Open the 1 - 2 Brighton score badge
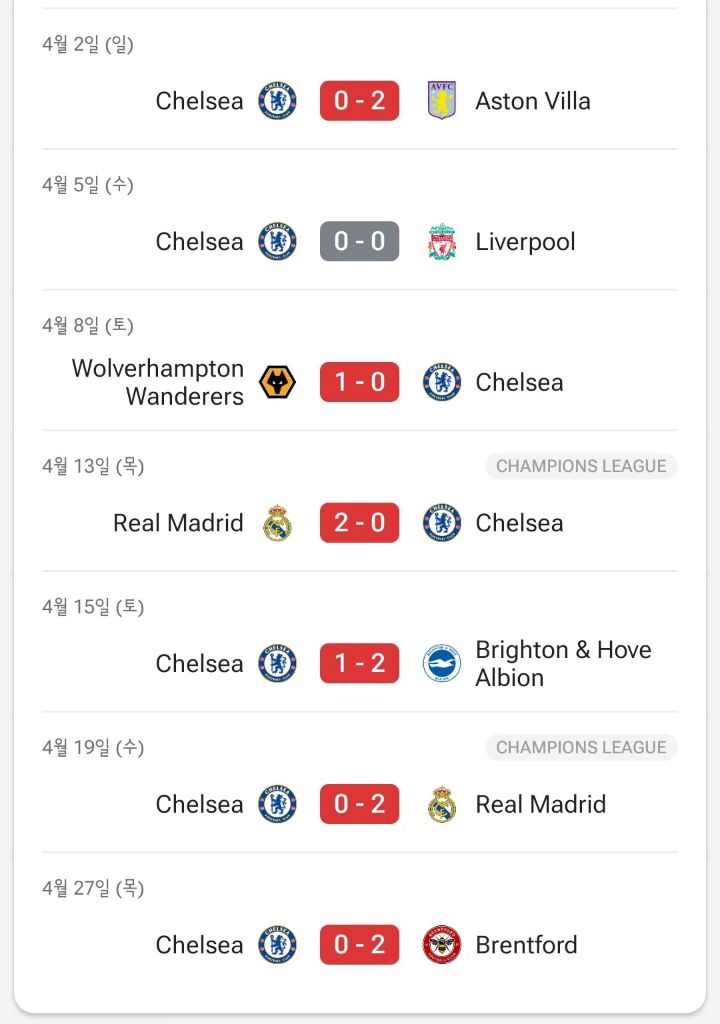Screen dimensions: 720x1024 point(359,664)
